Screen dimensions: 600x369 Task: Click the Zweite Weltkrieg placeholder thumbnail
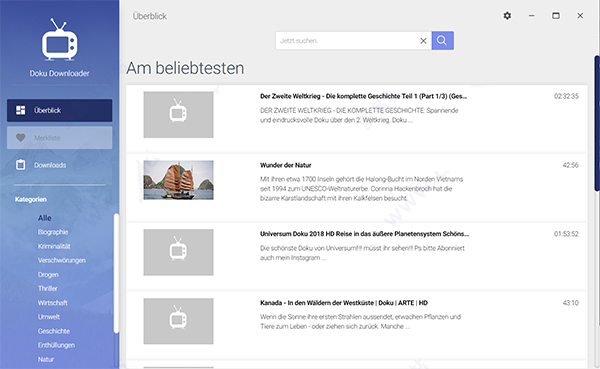(178, 114)
